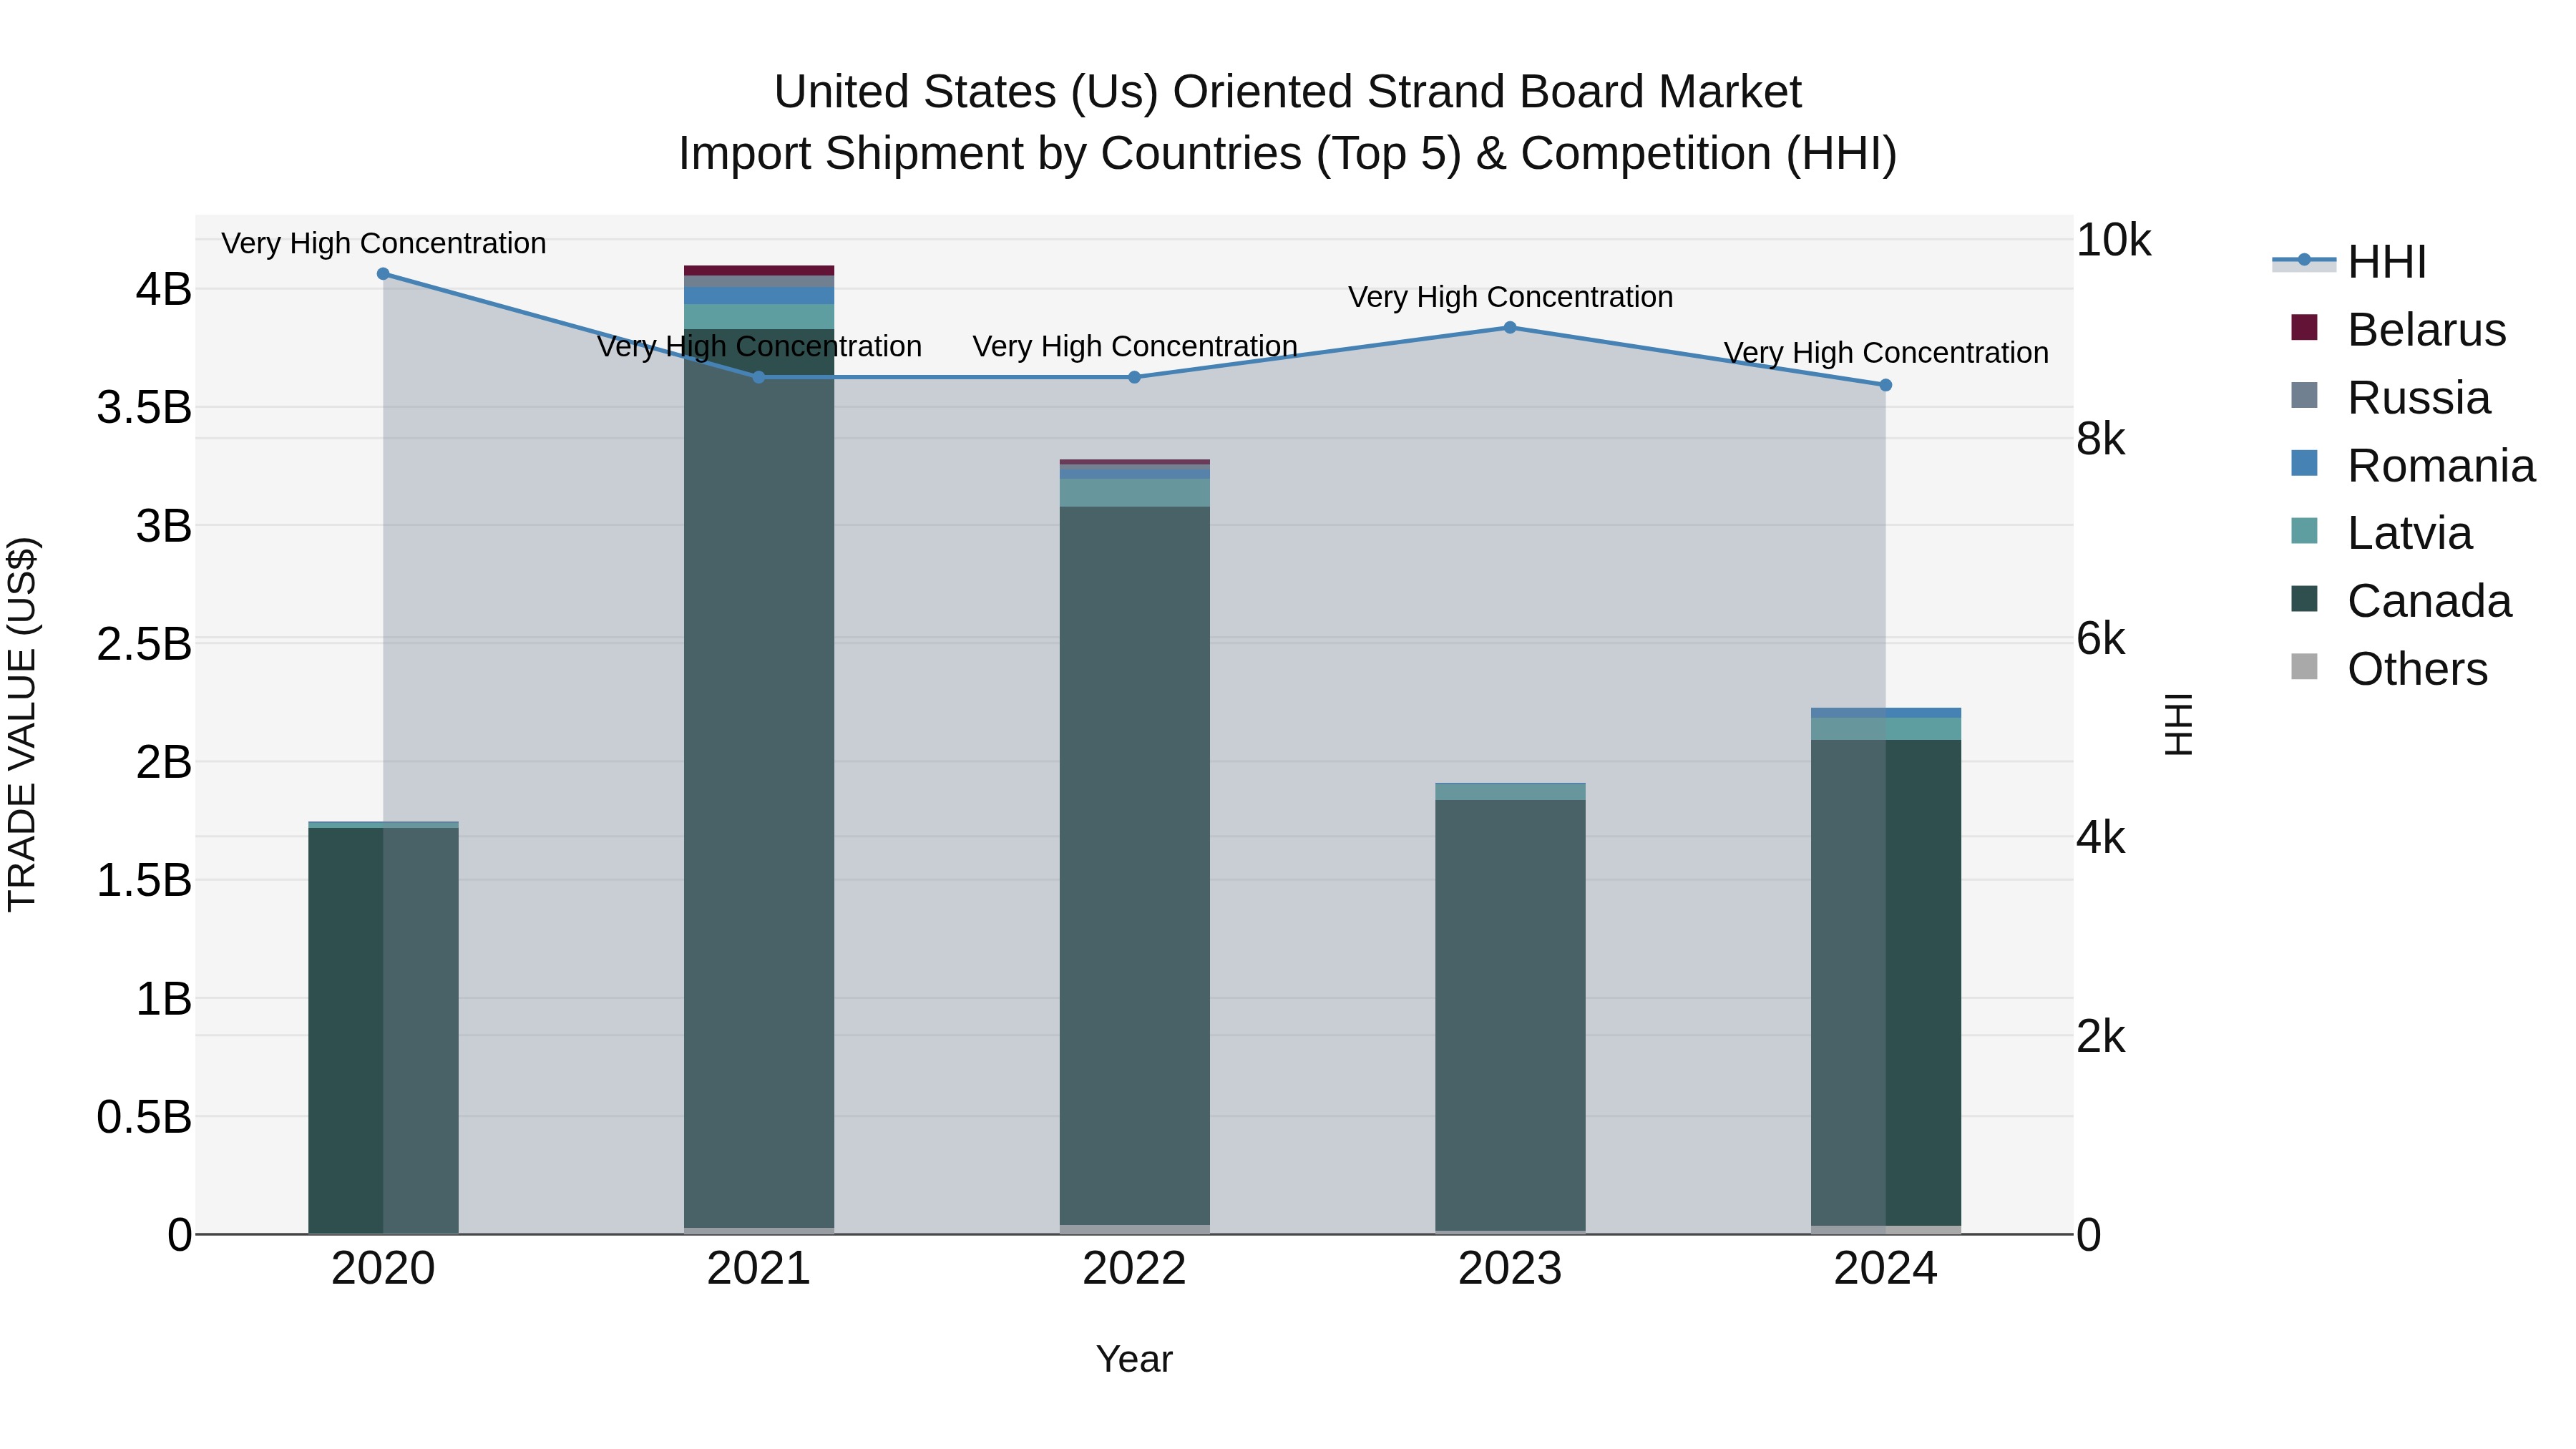Click the 1.5B trade value axis tick

click(144, 881)
